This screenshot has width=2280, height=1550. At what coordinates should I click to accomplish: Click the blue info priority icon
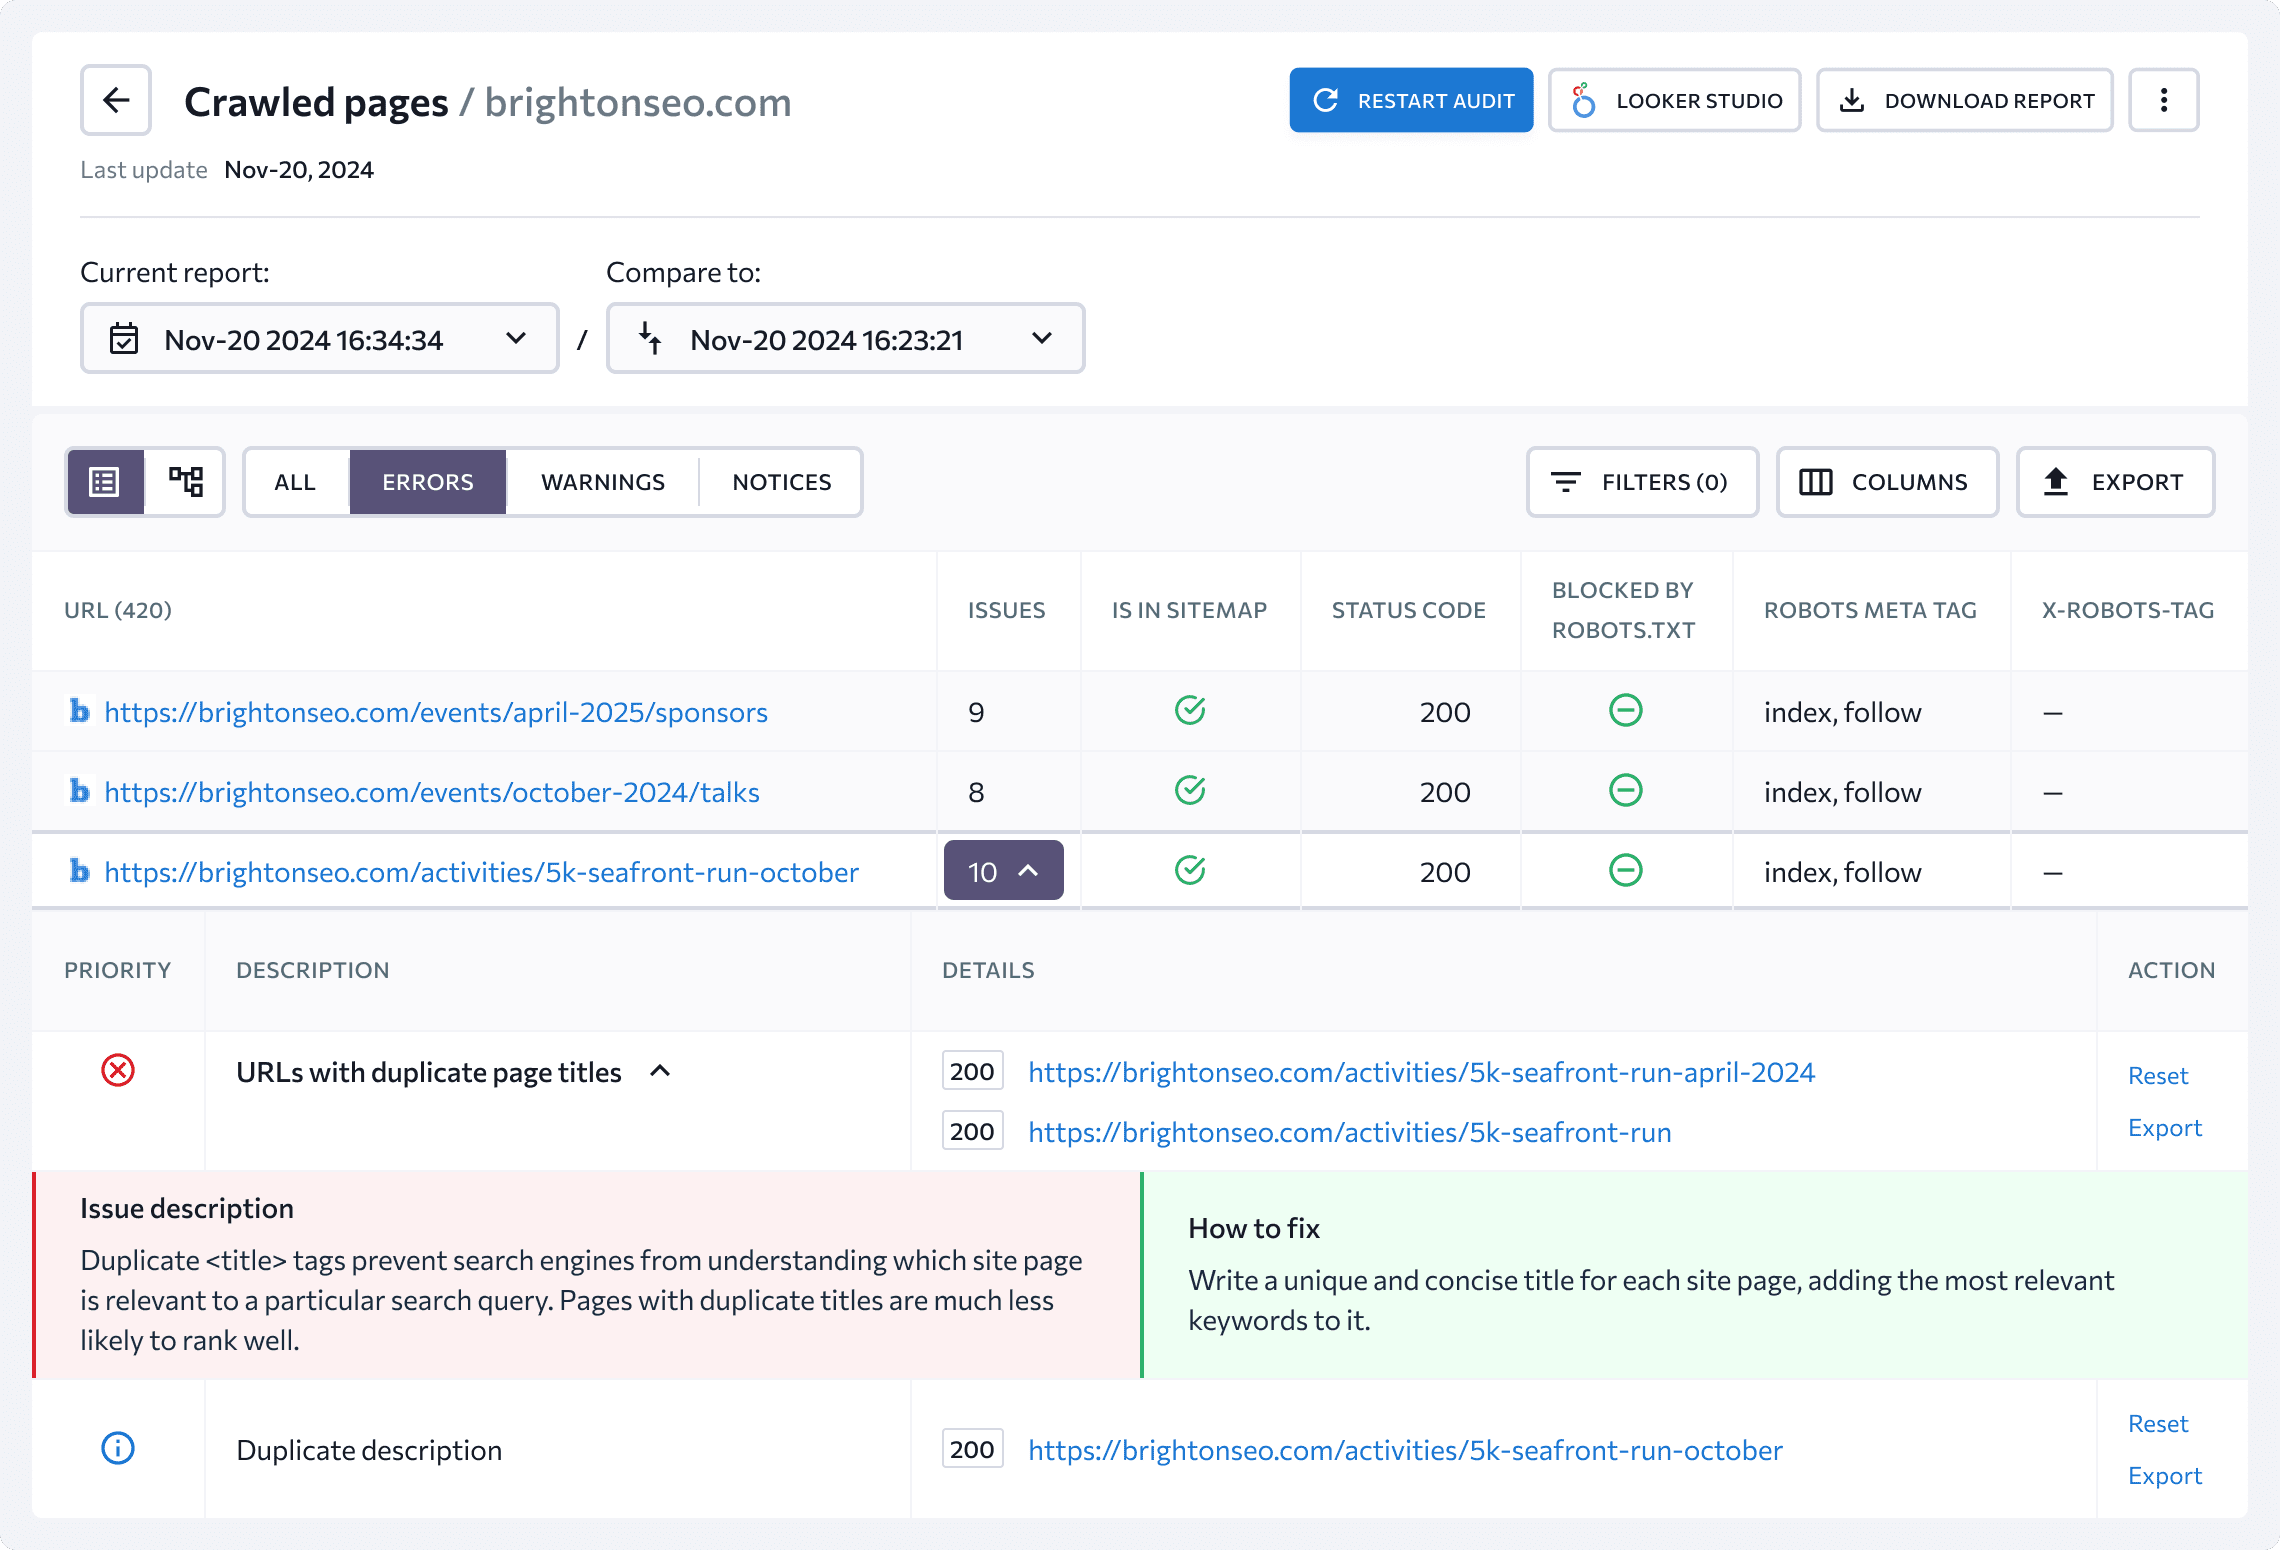click(x=118, y=1449)
